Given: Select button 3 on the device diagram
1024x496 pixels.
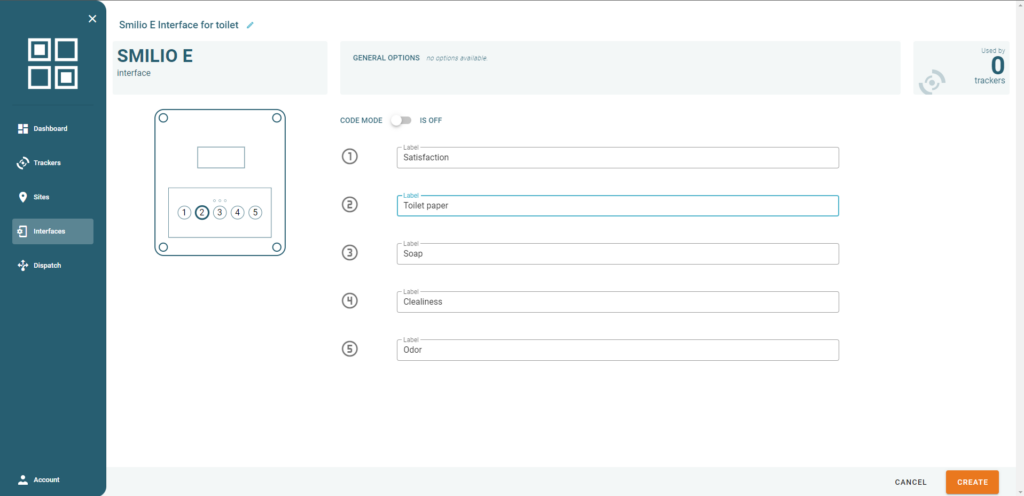Looking at the screenshot, I should click(x=220, y=212).
